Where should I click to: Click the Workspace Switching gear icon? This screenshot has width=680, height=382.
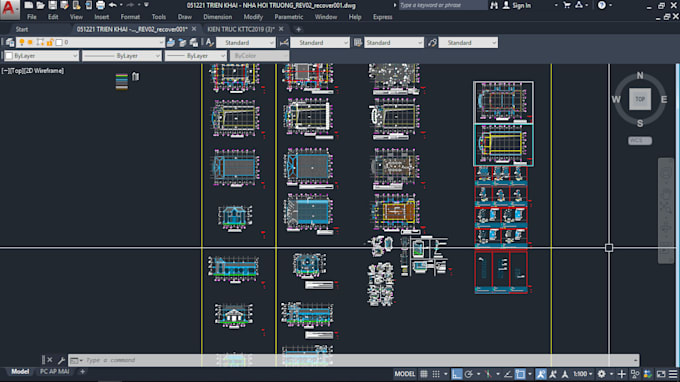(x=602, y=374)
